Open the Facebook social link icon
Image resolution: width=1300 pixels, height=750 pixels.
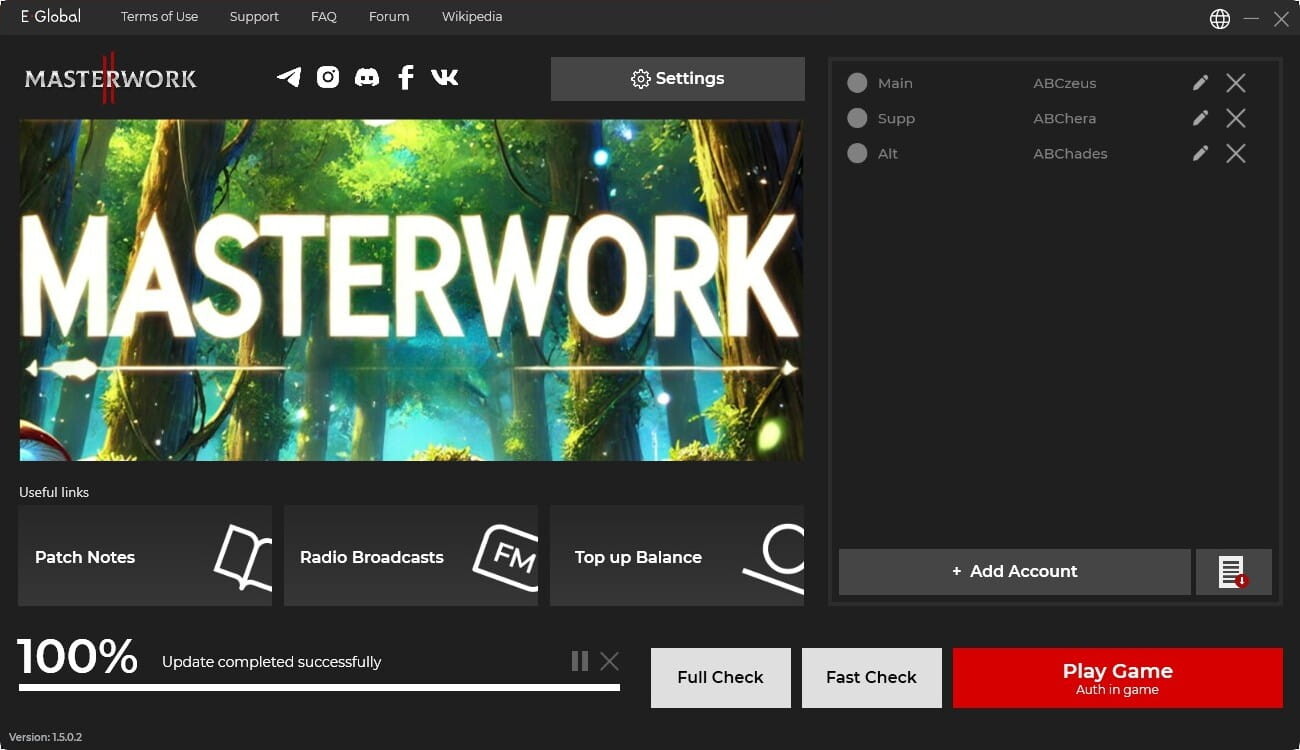point(406,77)
